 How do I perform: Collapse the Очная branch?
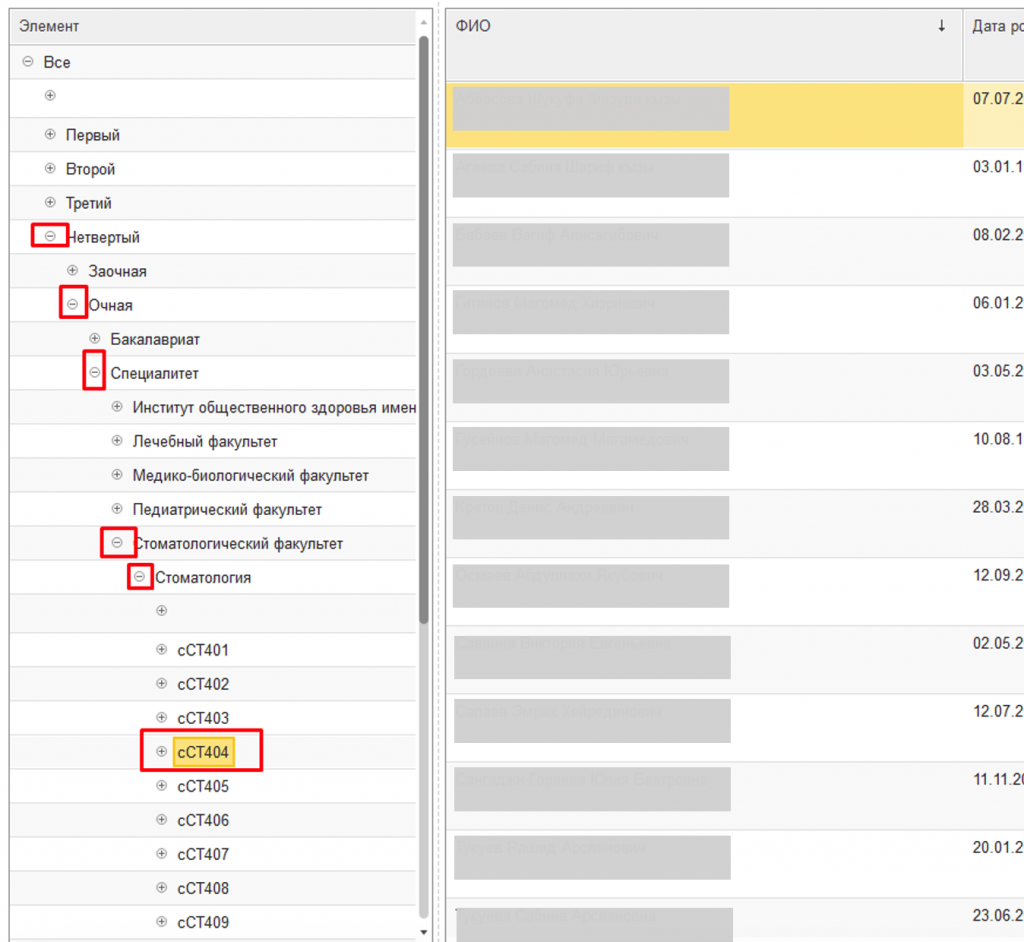(x=72, y=304)
